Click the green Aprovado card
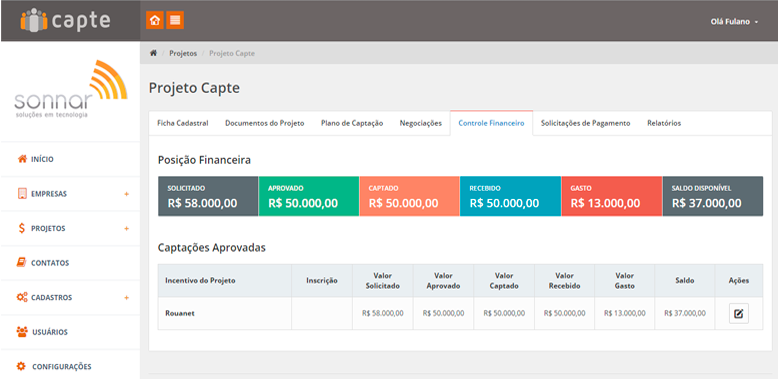 coord(309,196)
